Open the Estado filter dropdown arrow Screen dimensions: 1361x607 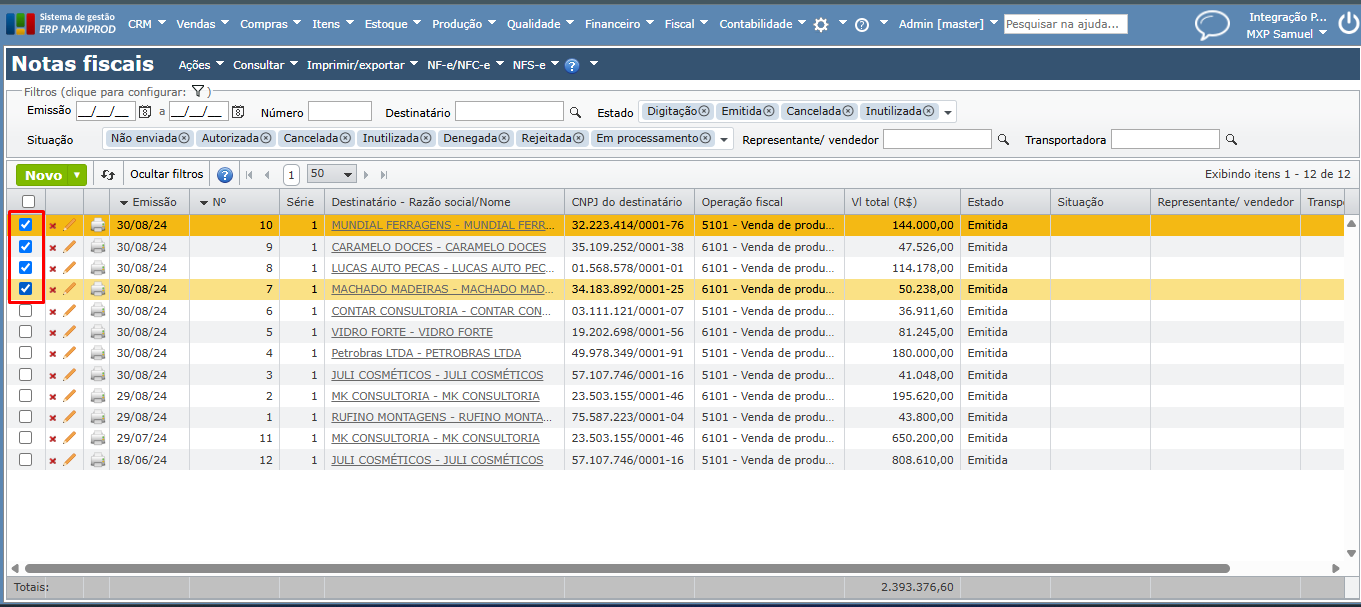(948, 112)
